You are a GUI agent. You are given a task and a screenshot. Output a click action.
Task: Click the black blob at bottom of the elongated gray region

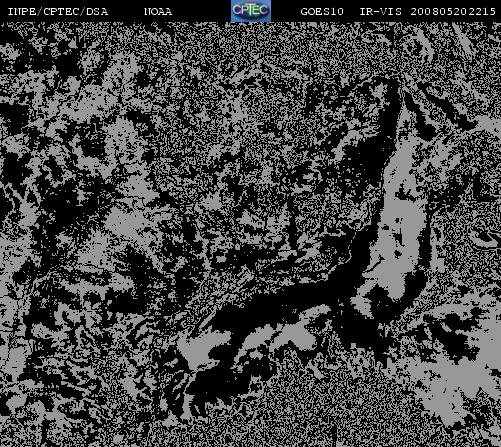coord(387,300)
